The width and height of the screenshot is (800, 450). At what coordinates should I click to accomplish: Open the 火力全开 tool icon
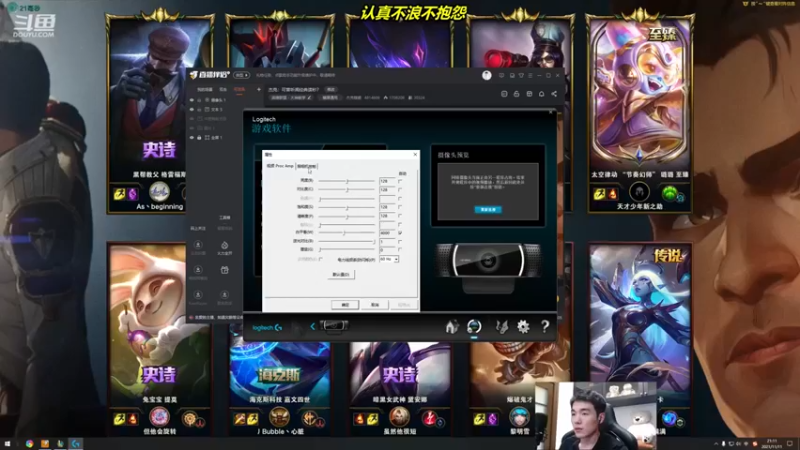[x=224, y=245]
